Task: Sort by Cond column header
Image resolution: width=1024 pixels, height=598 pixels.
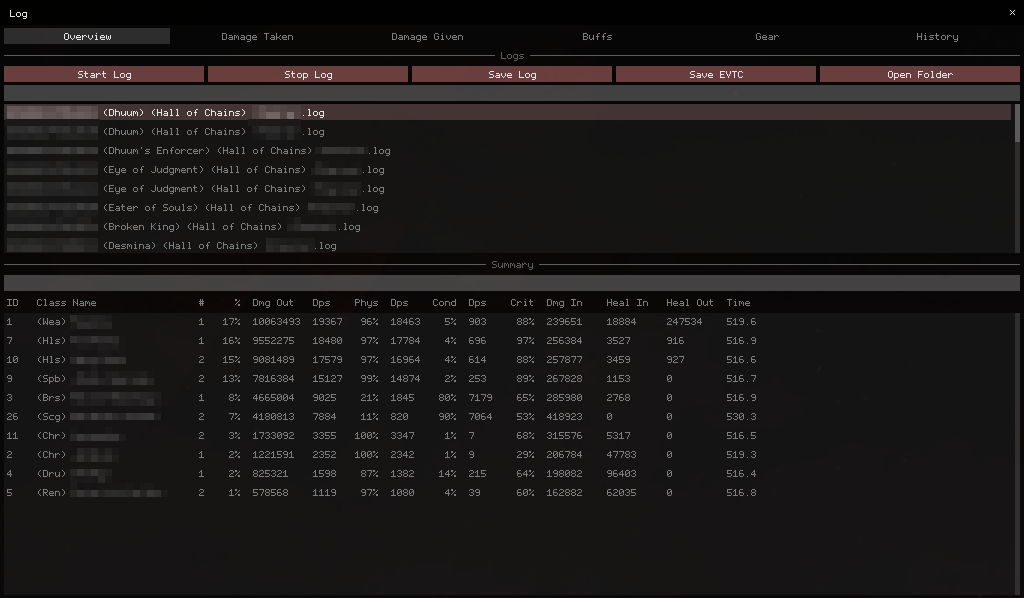Action: click(444, 303)
